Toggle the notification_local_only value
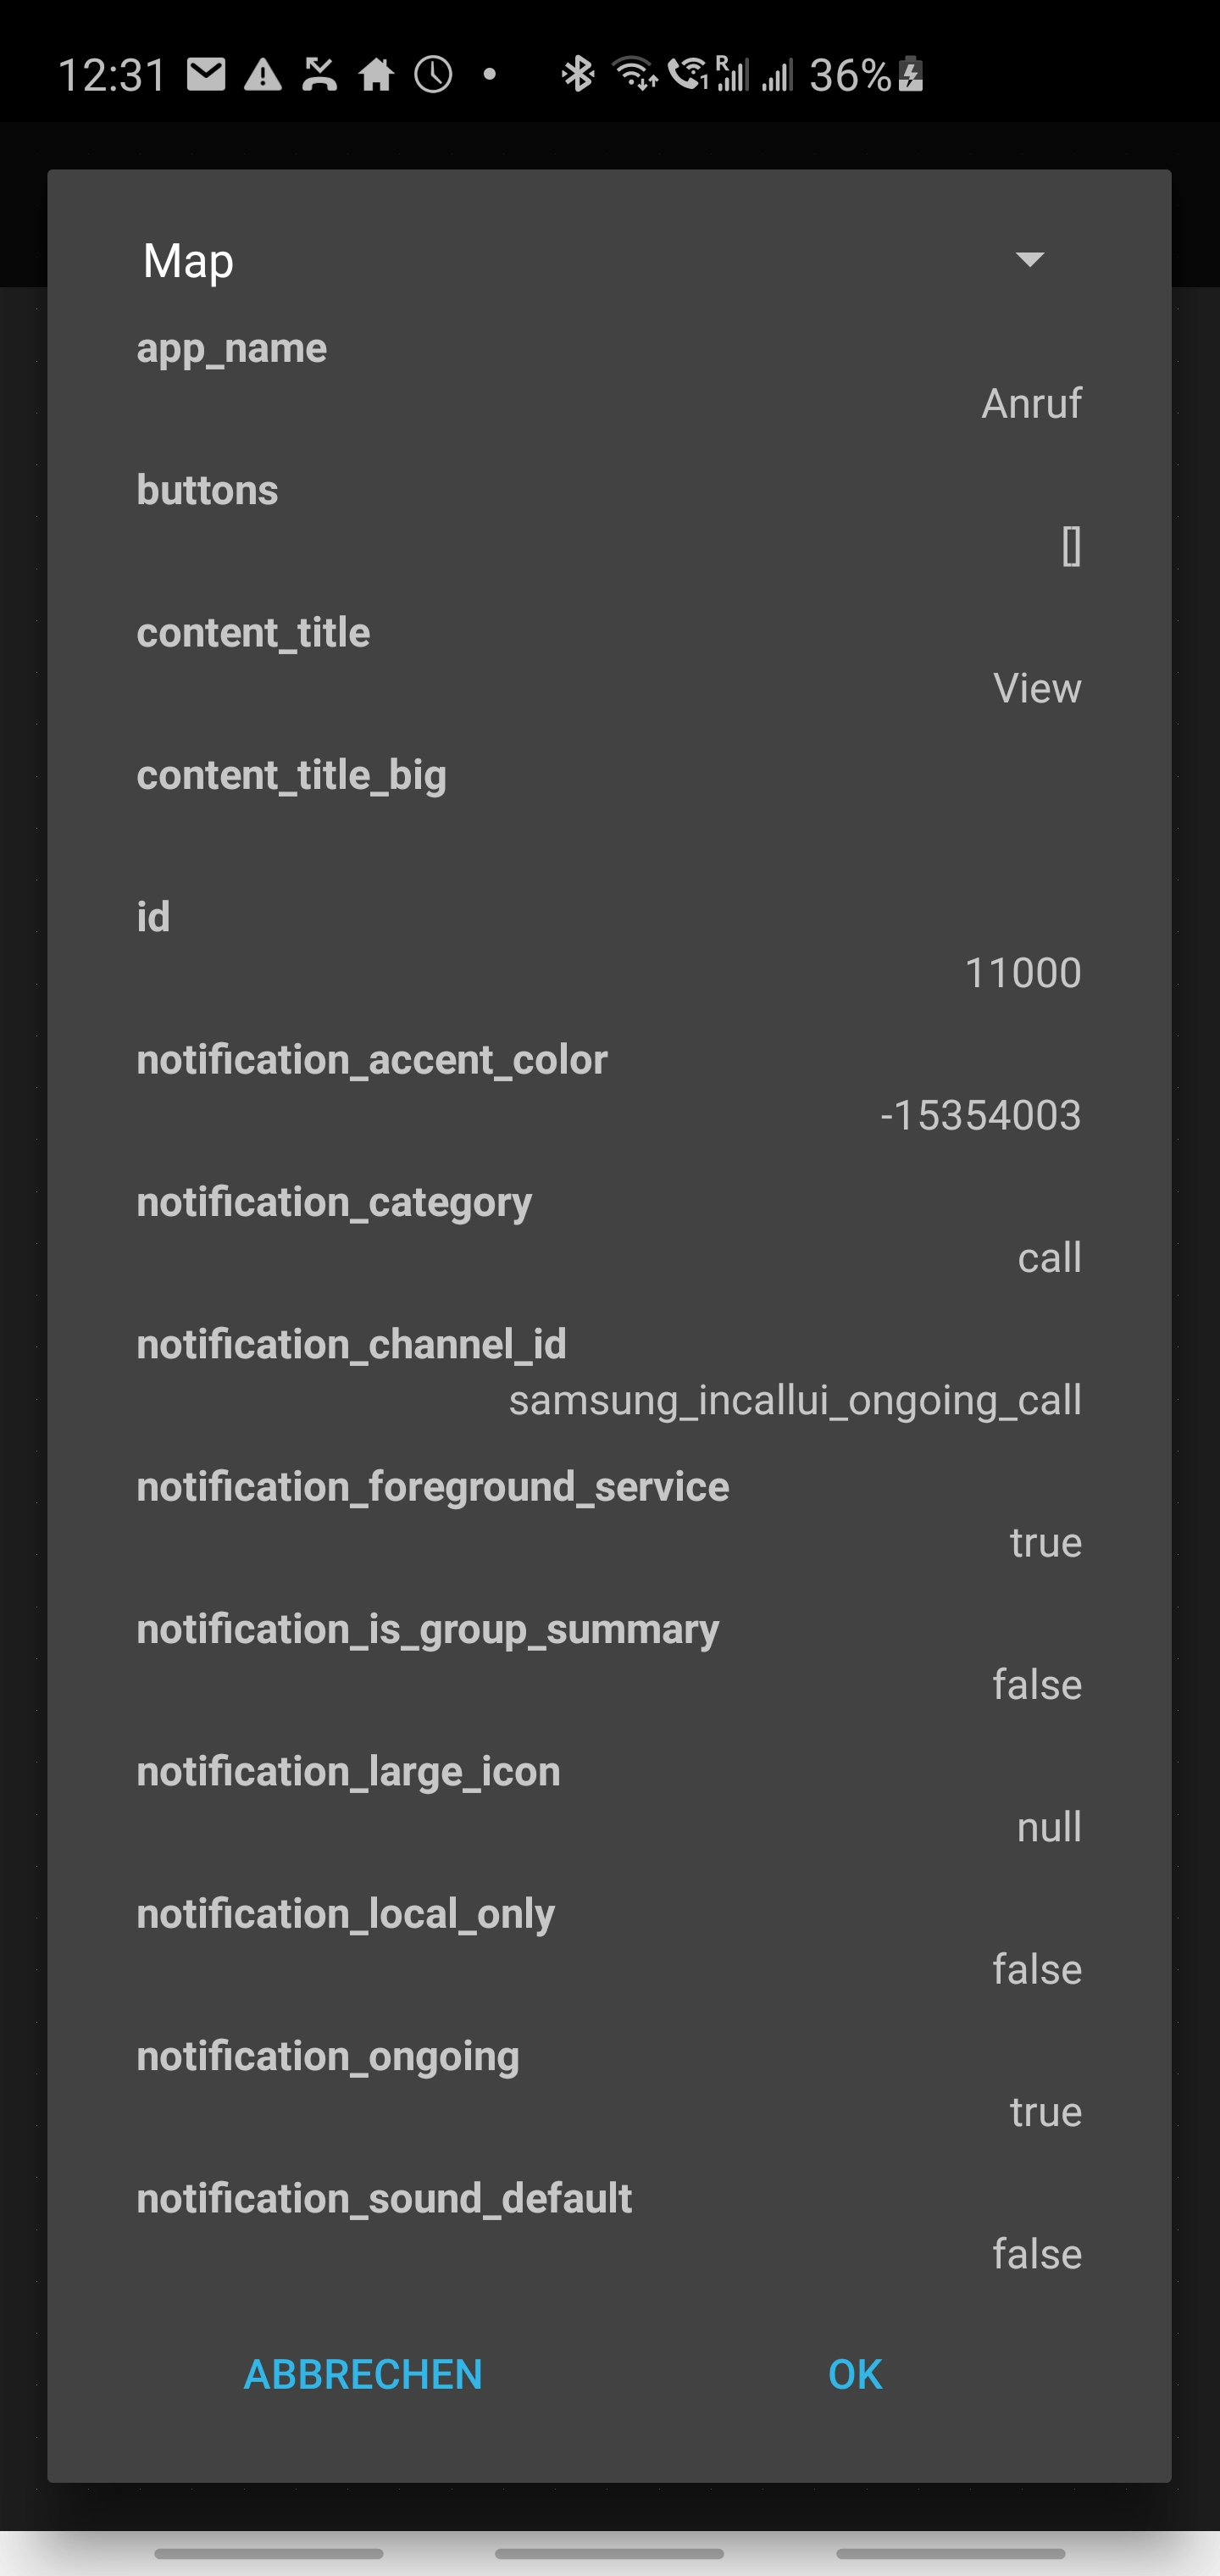Screen dimensions: 1220x2576 point(610,1940)
